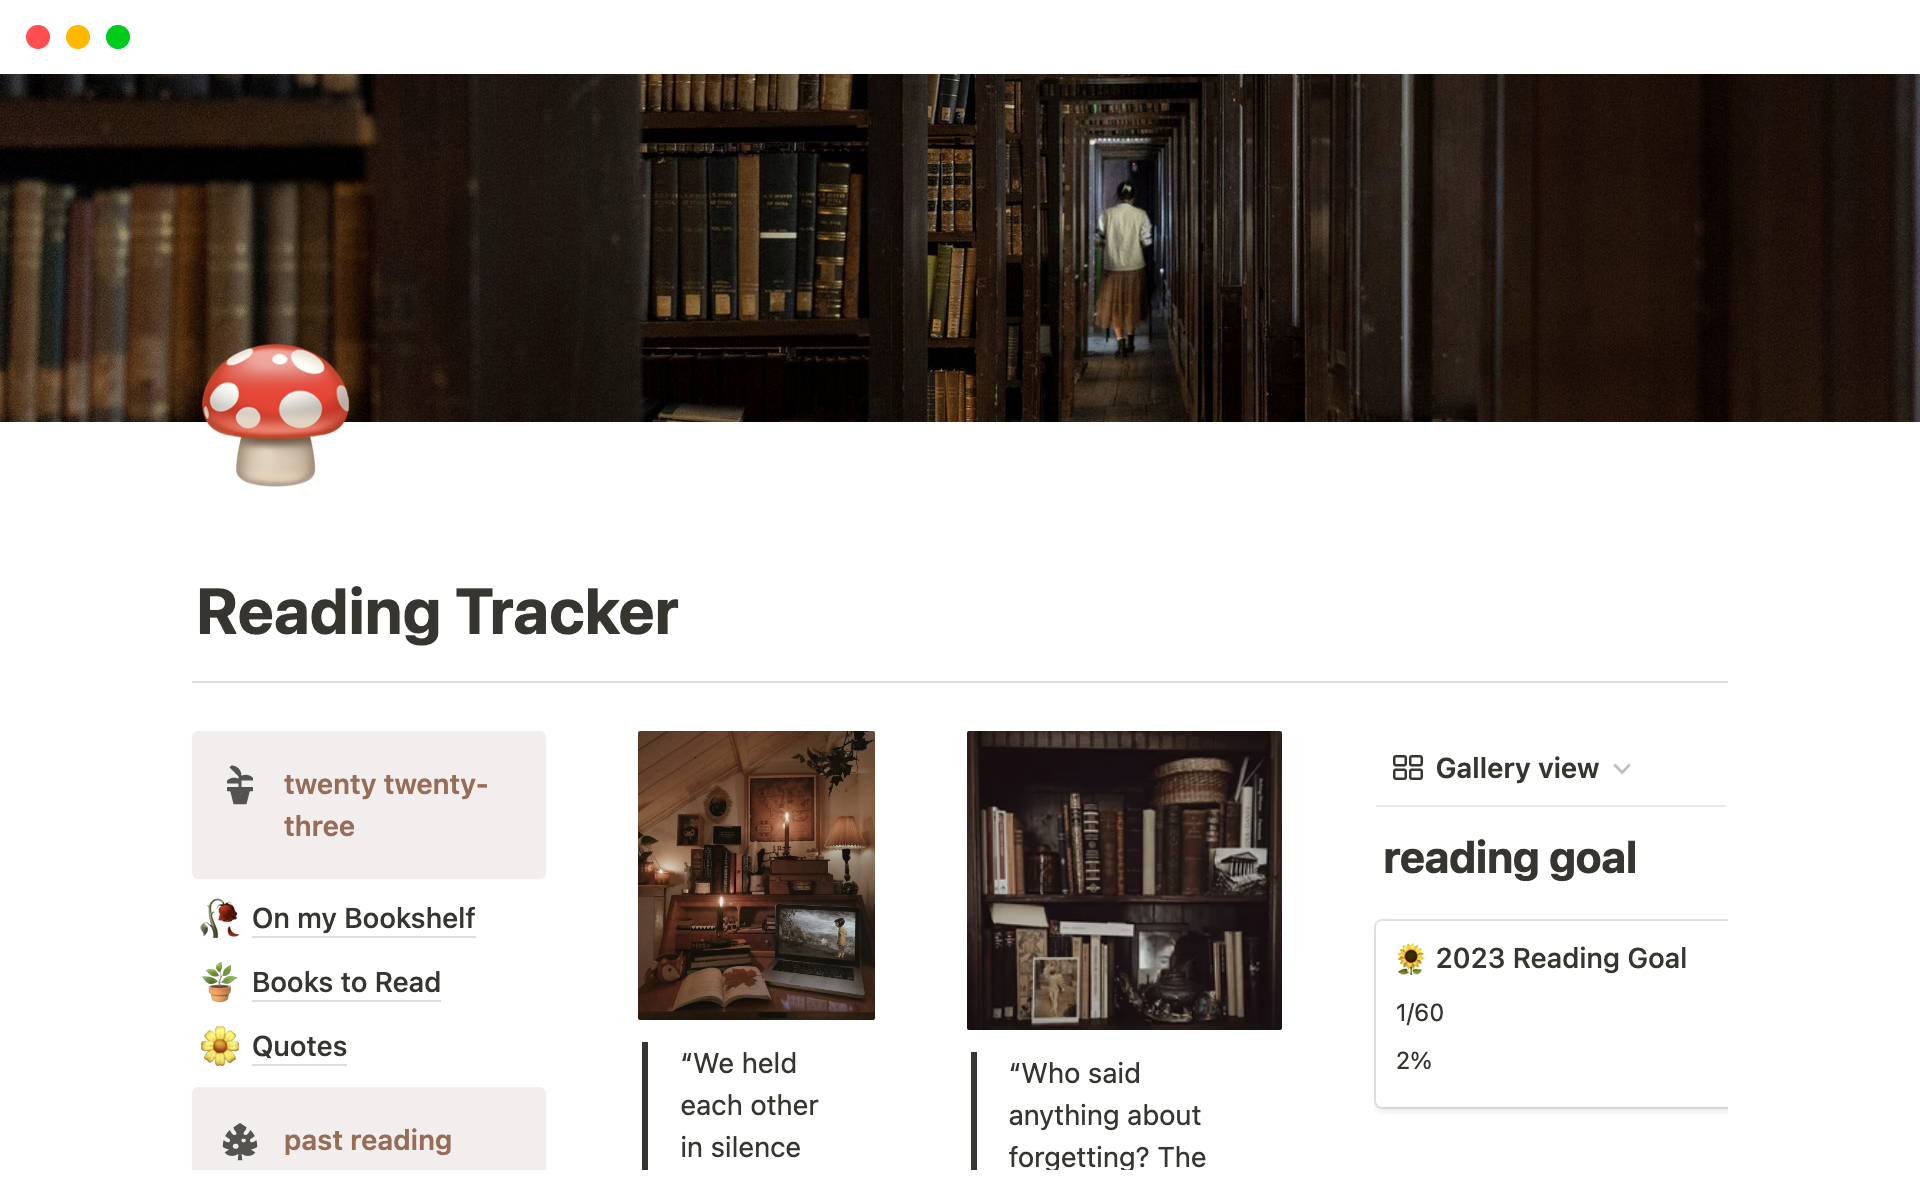
Task: Click the potted plant callout icon
Action: [x=240, y=785]
